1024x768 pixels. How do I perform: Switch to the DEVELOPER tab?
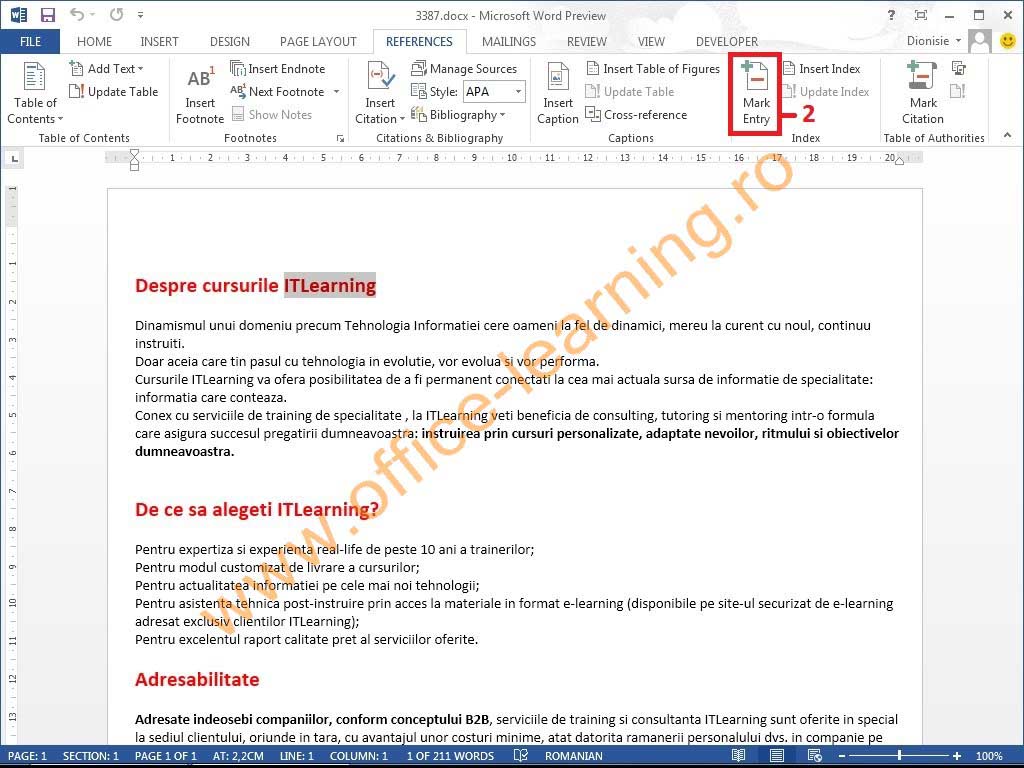727,41
